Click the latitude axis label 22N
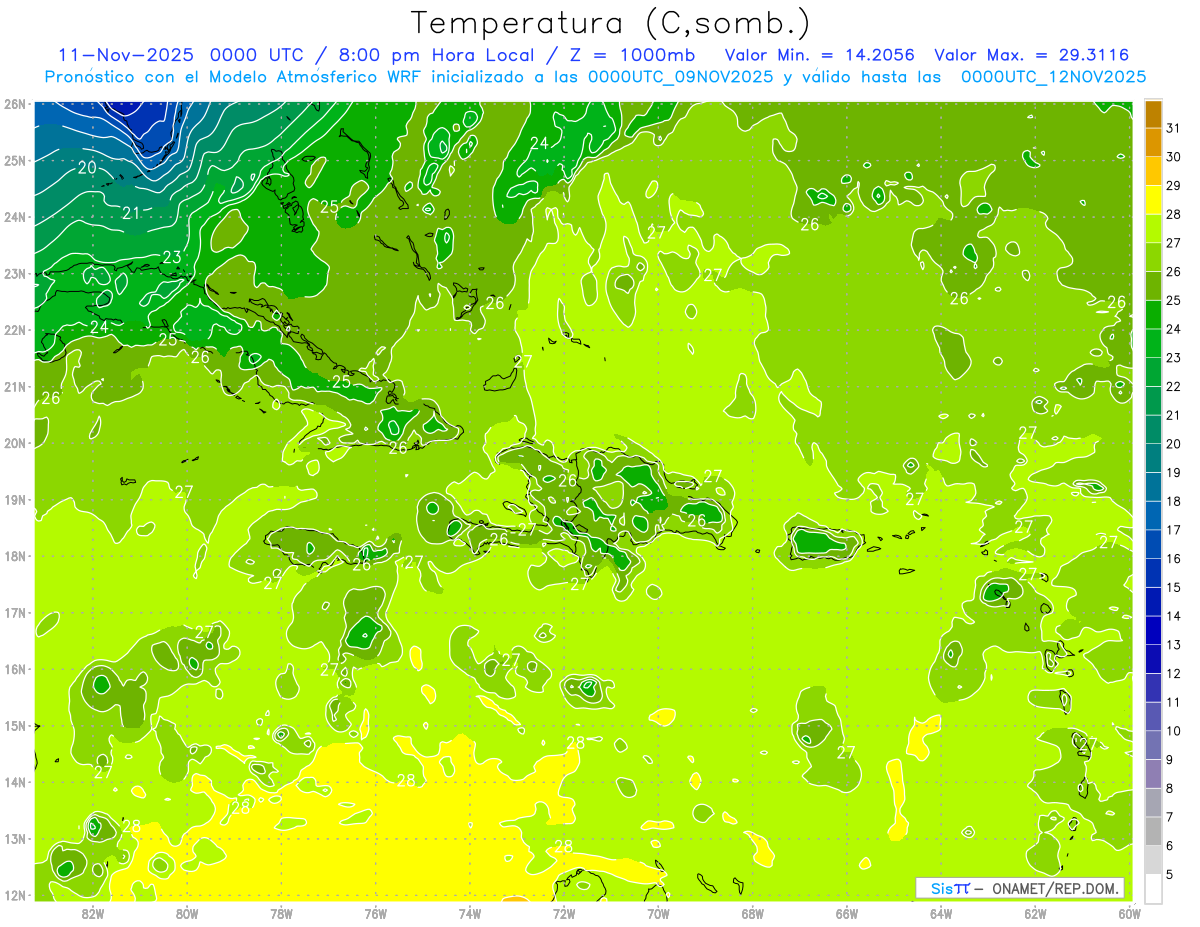The width and height of the screenshot is (1200, 927). click(14, 330)
